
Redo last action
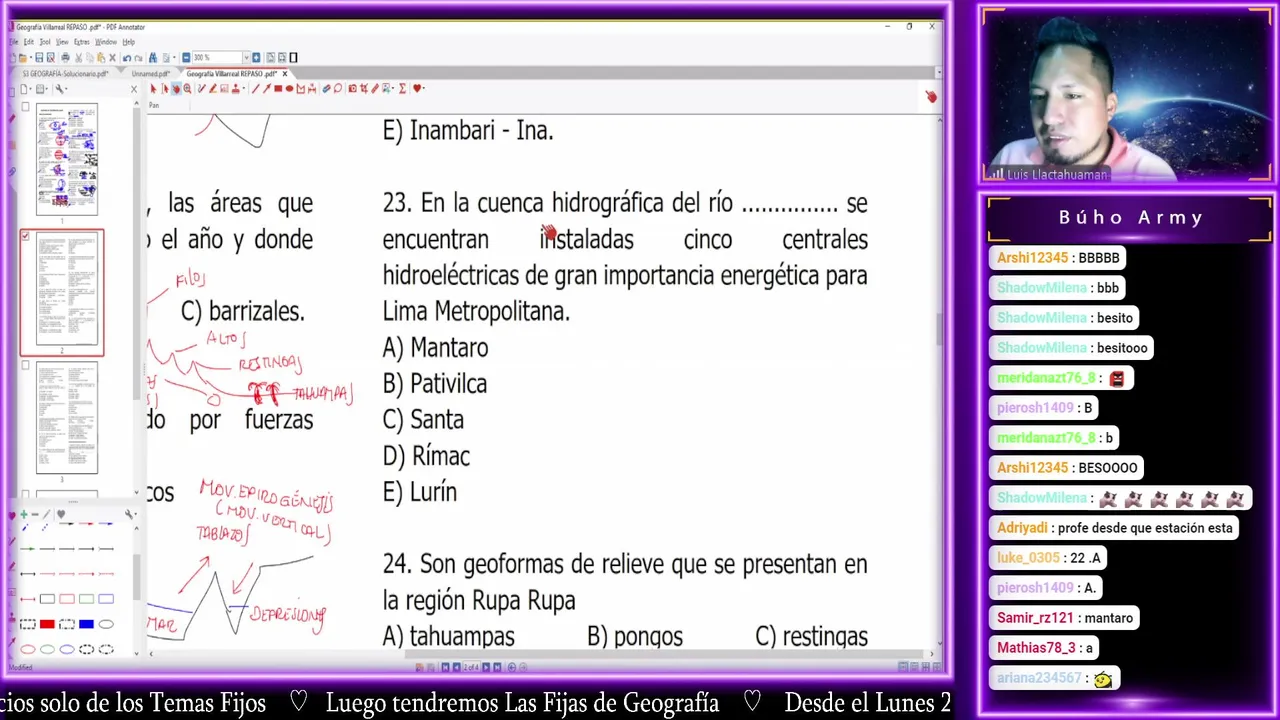pos(138,57)
